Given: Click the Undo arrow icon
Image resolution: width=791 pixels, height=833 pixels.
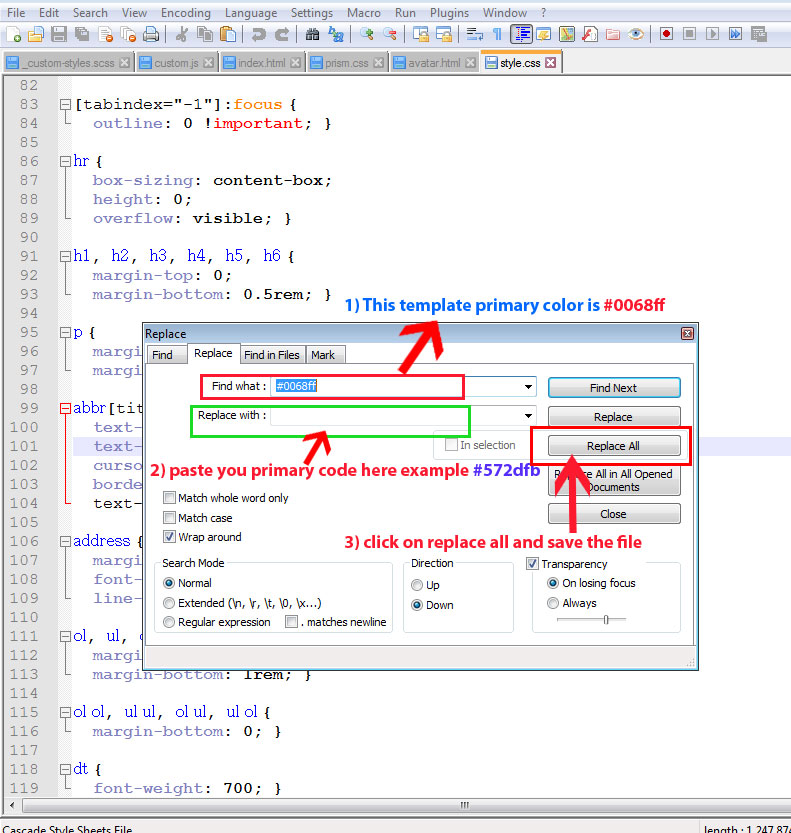Looking at the screenshot, I should click(x=258, y=34).
